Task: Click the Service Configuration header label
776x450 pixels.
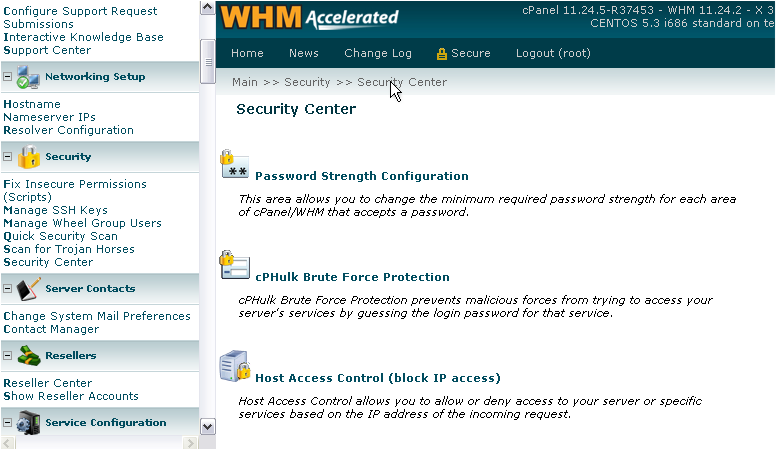Action: (106, 423)
